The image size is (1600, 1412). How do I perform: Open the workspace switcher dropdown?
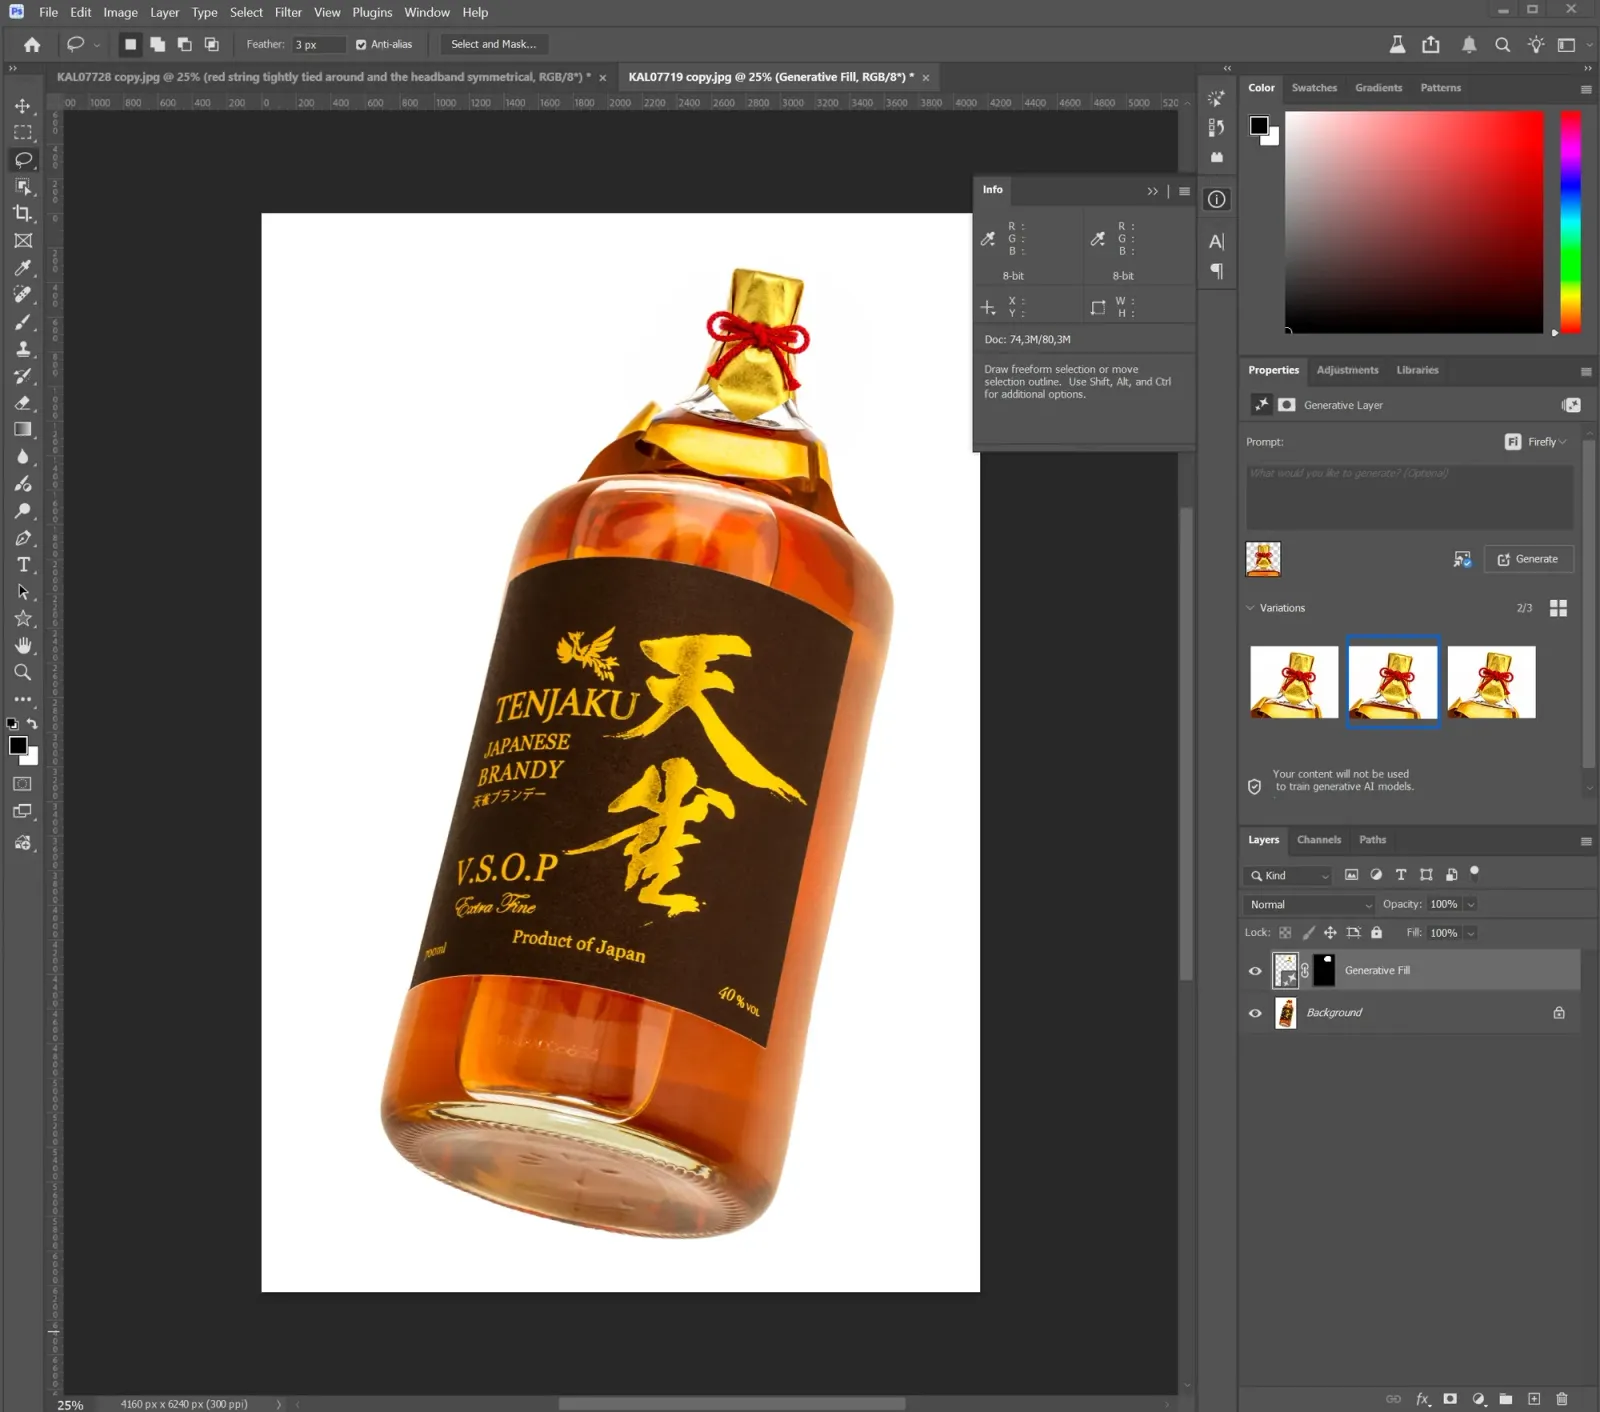click(x=1574, y=44)
